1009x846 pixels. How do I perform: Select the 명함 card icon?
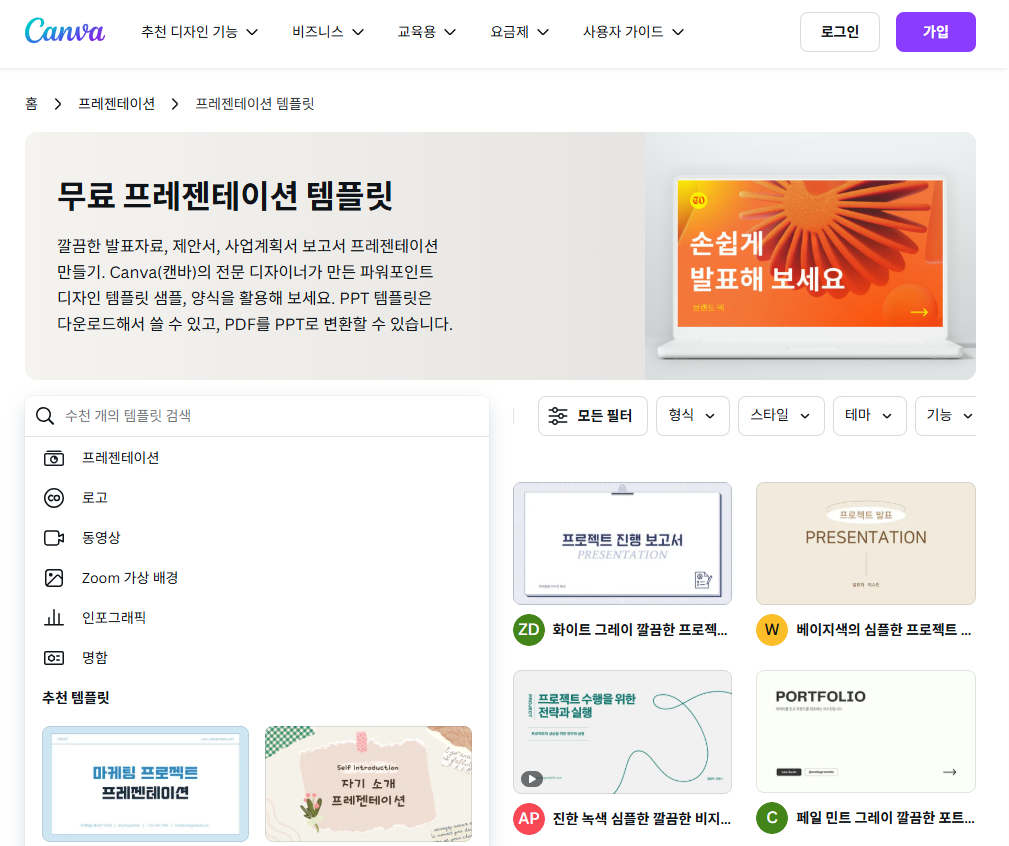click(54, 657)
